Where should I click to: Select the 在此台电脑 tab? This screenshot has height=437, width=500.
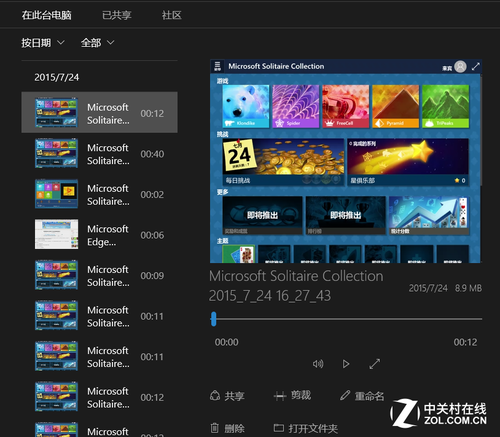47,15
